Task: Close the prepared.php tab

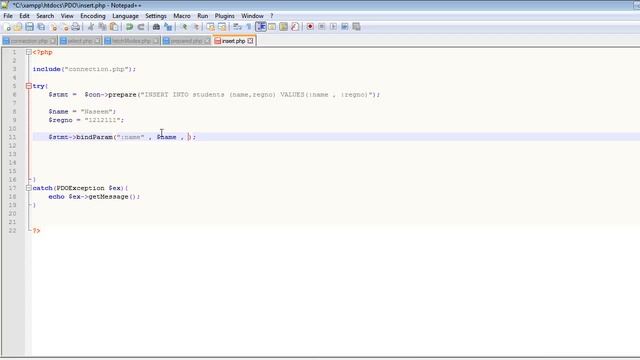Action: (x=207, y=41)
